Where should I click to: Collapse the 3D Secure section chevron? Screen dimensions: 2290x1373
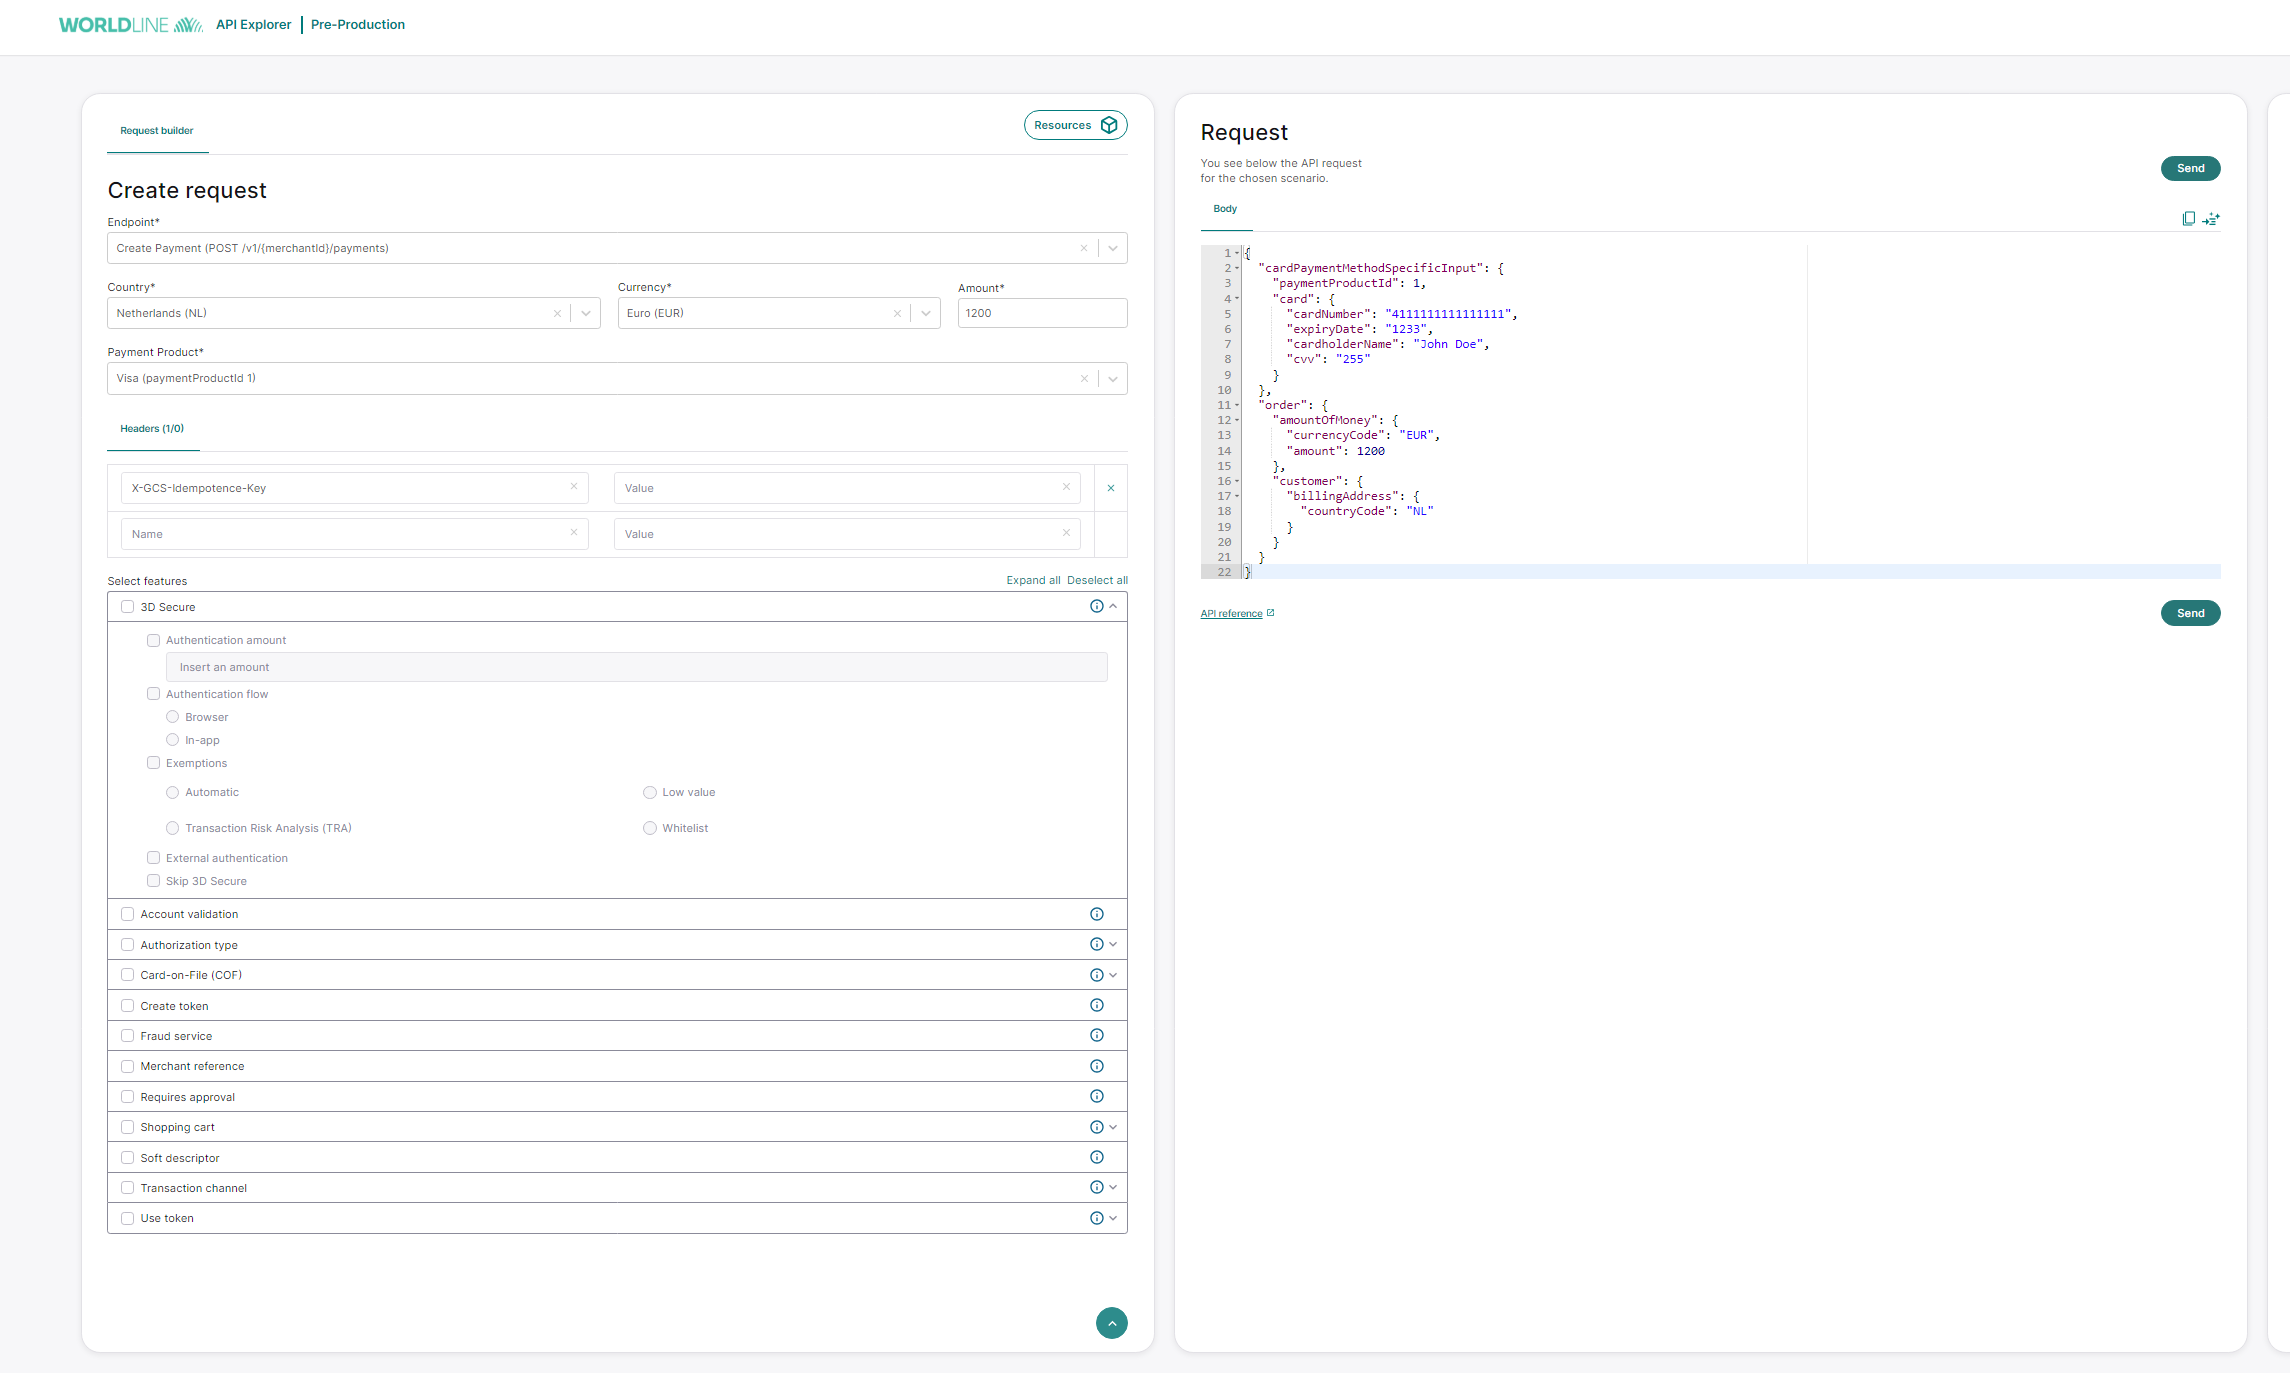pyautogui.click(x=1113, y=606)
